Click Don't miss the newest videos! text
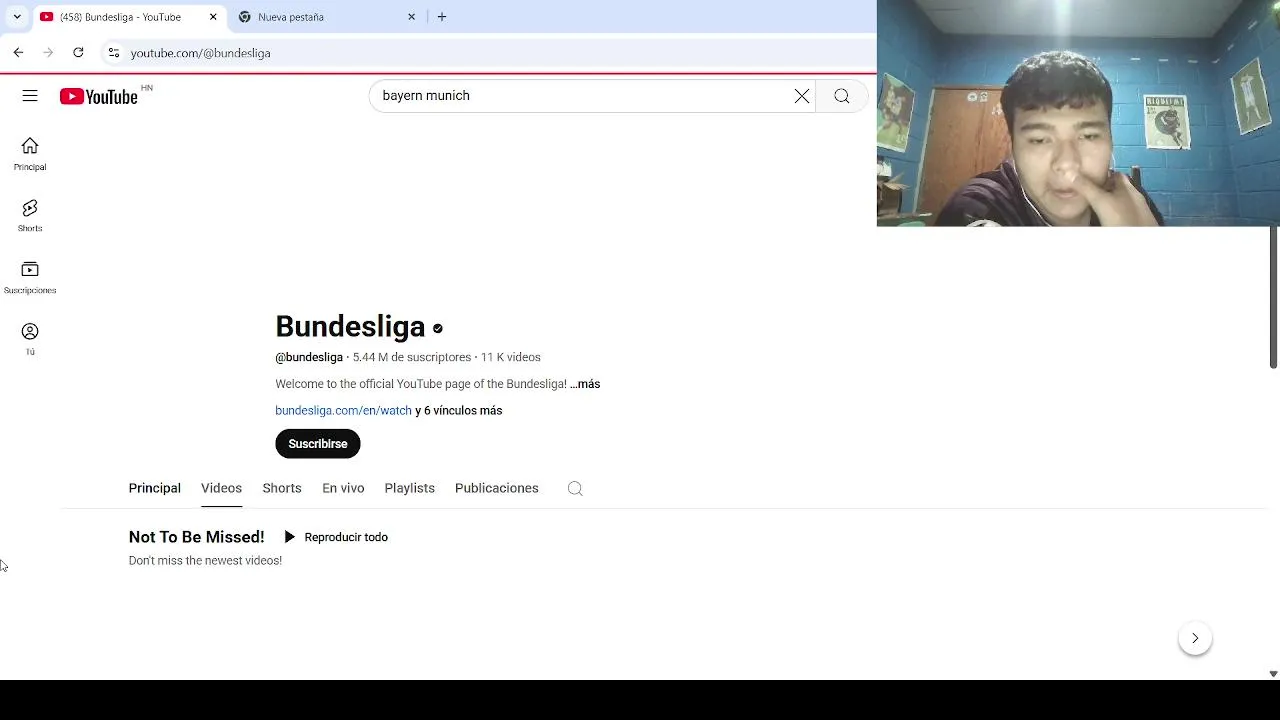 click(x=205, y=561)
